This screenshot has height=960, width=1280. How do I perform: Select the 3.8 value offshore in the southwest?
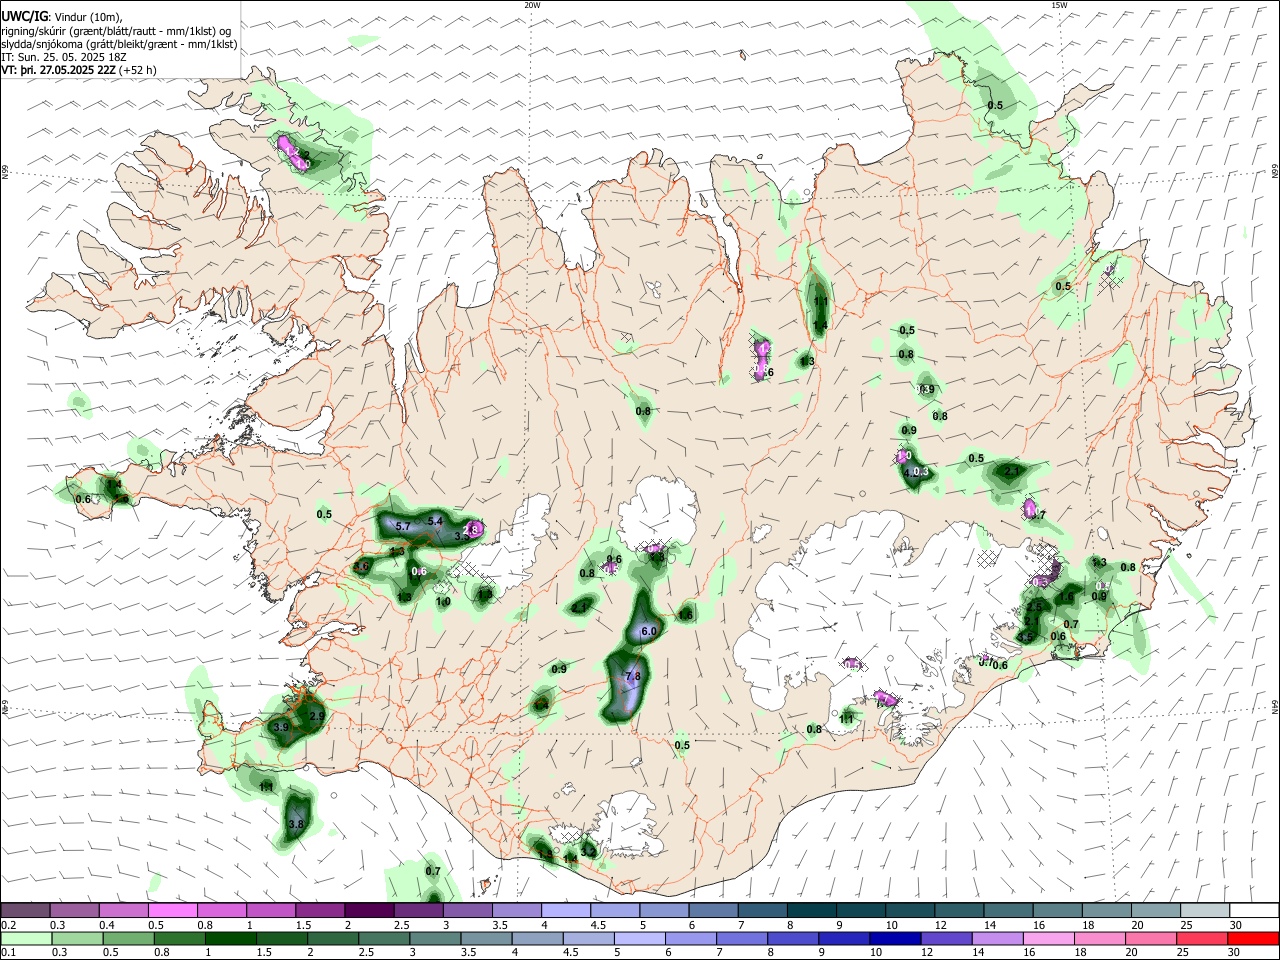(x=296, y=825)
